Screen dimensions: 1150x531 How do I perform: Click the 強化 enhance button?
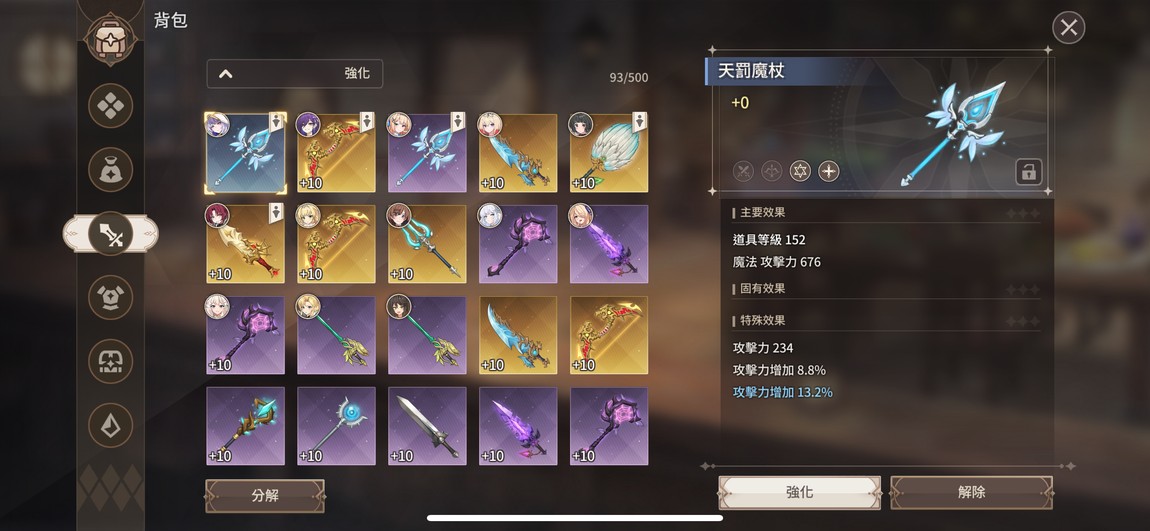pyautogui.click(x=799, y=492)
